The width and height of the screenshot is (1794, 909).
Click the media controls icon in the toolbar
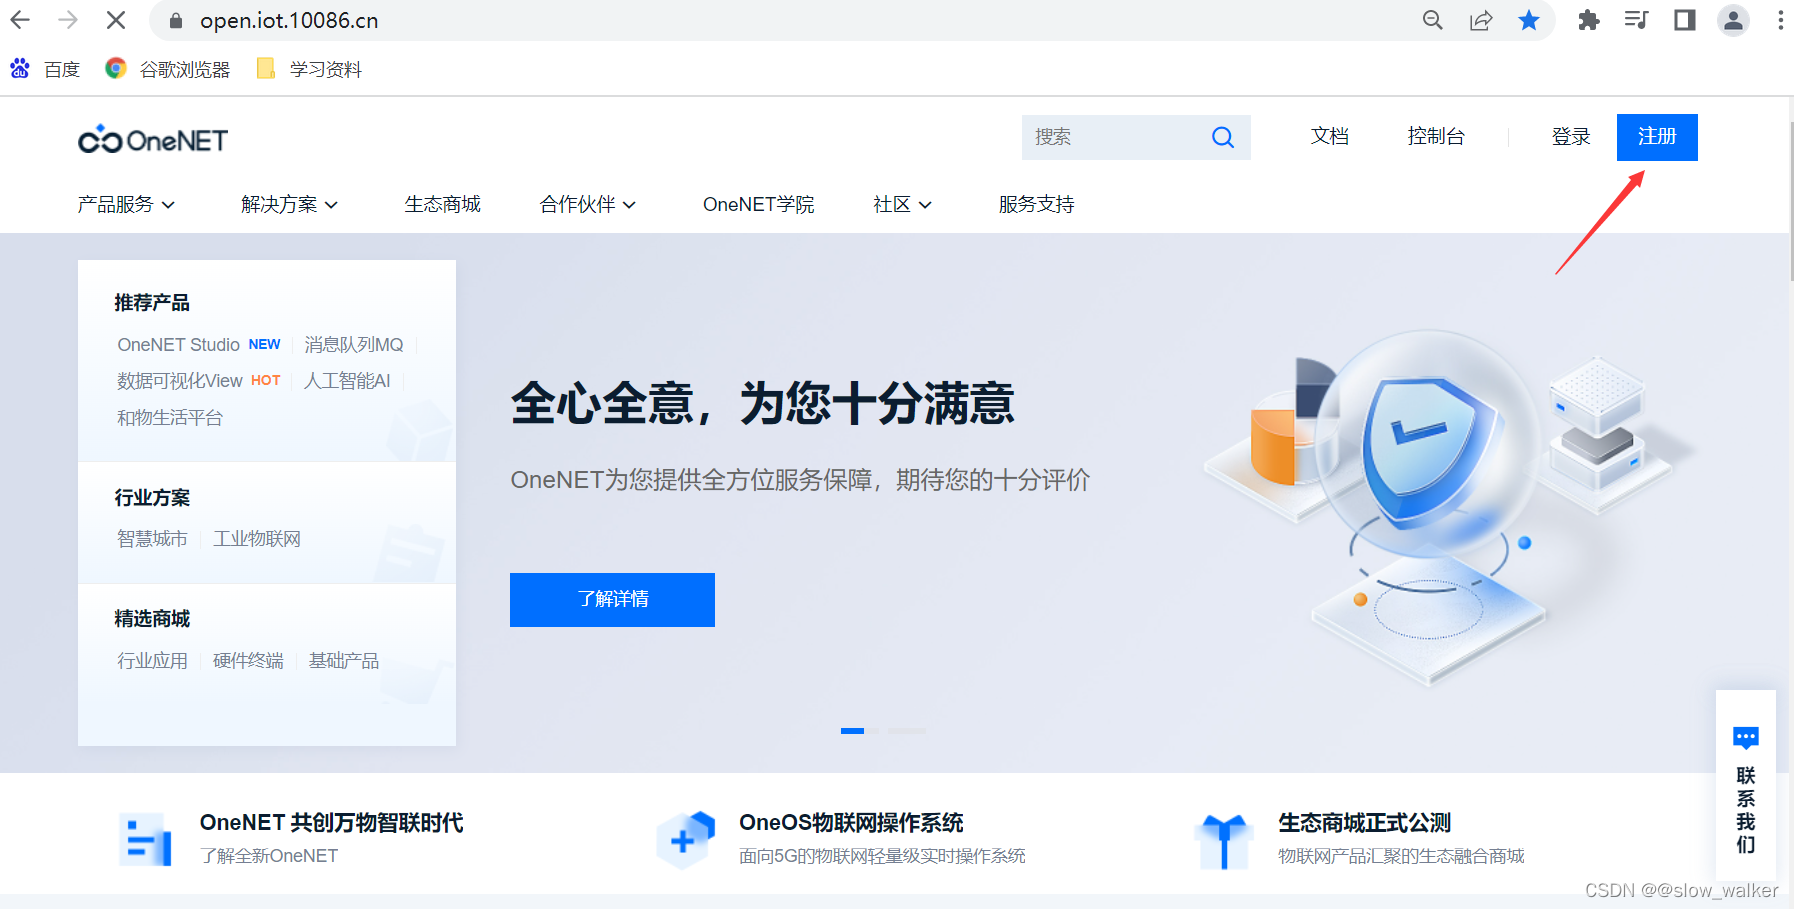(1636, 20)
